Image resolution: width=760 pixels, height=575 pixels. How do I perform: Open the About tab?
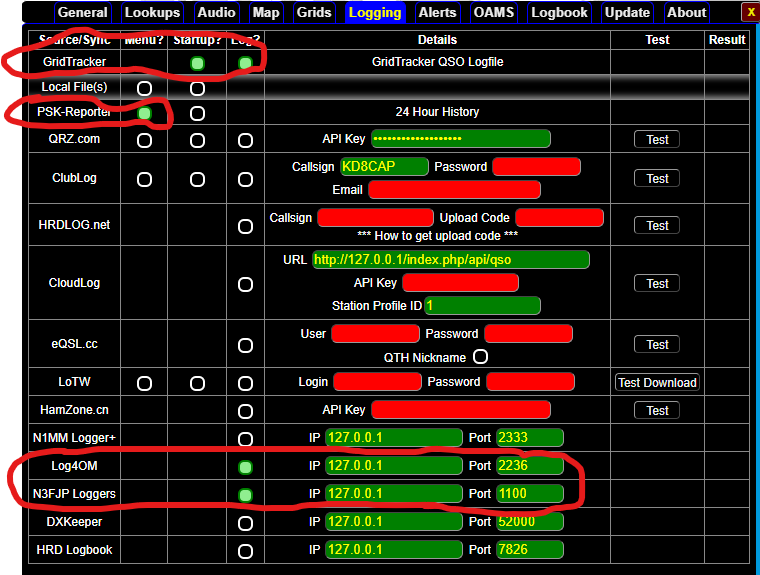tap(686, 13)
